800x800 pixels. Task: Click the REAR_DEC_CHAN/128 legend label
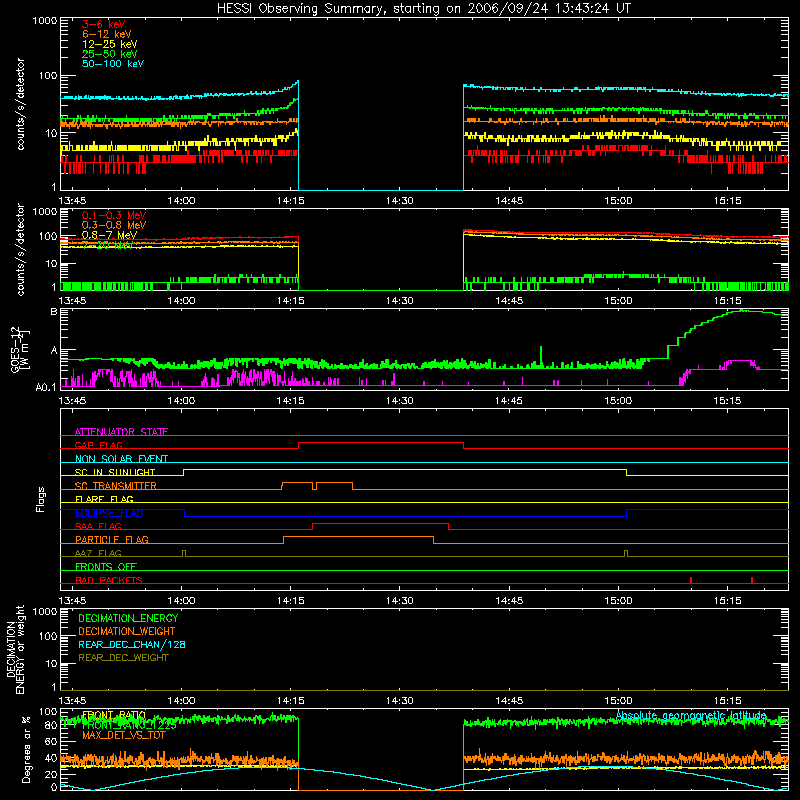[x=132, y=644]
